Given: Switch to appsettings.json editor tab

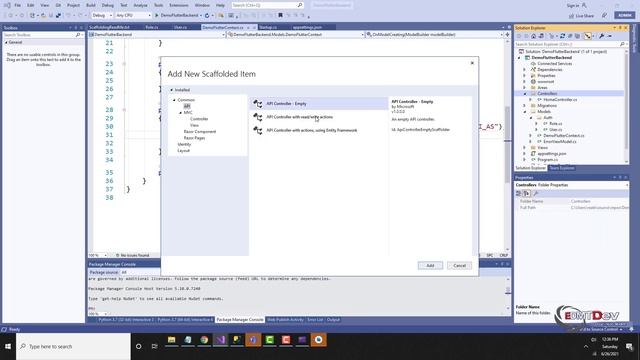Looking at the screenshot, I should (307, 27).
